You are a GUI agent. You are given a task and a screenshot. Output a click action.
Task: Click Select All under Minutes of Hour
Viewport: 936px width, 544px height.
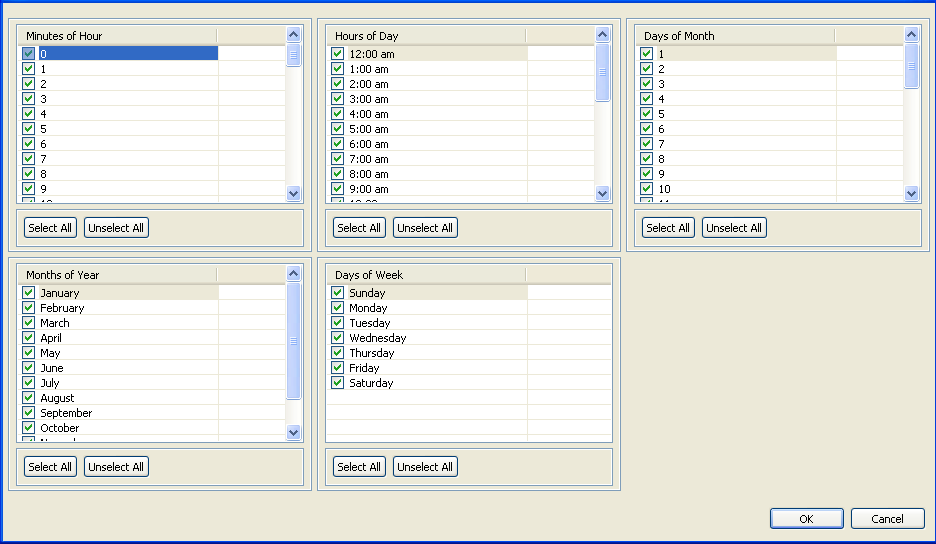coord(50,228)
